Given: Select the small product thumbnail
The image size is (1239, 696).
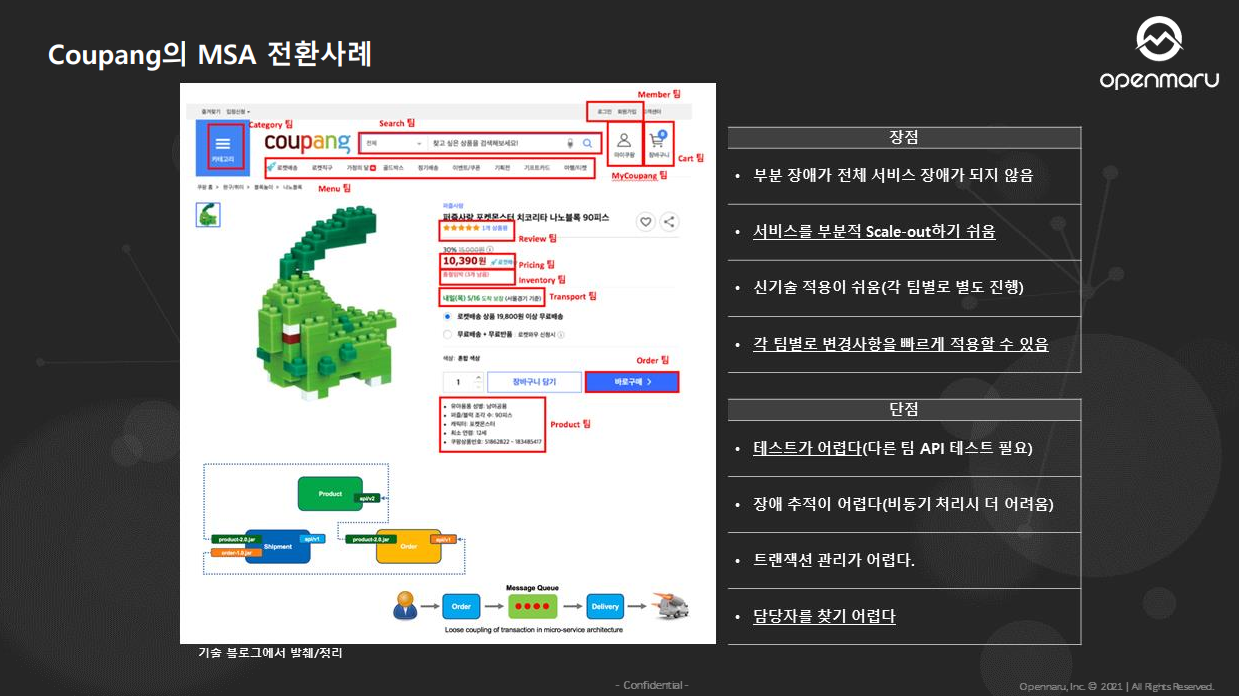Looking at the screenshot, I should pos(209,214).
